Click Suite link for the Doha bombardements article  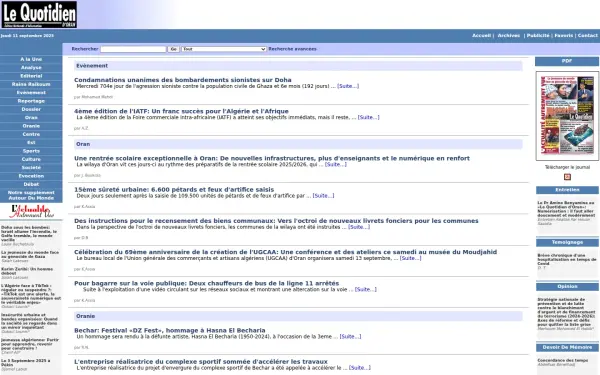(348, 86)
